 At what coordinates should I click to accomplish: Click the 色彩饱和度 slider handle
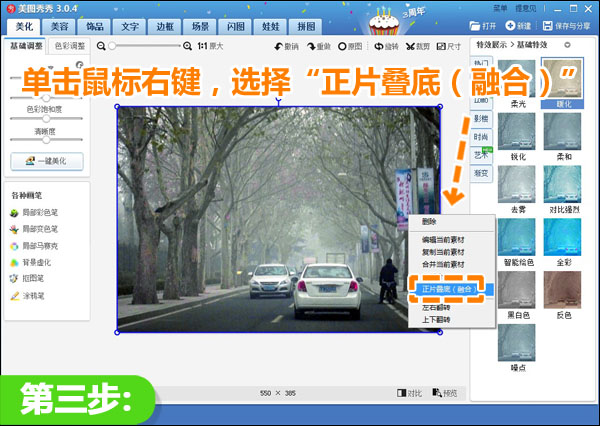click(46, 119)
